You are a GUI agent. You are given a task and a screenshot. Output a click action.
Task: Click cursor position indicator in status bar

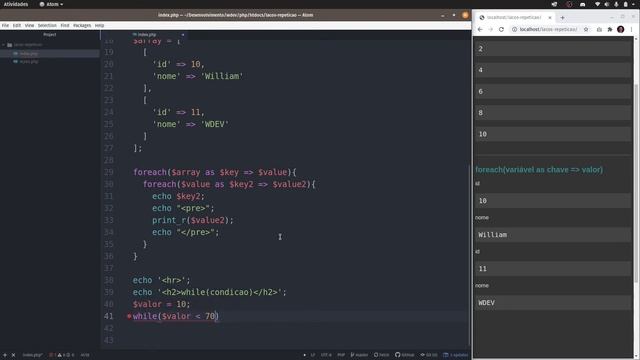[x=85, y=355]
